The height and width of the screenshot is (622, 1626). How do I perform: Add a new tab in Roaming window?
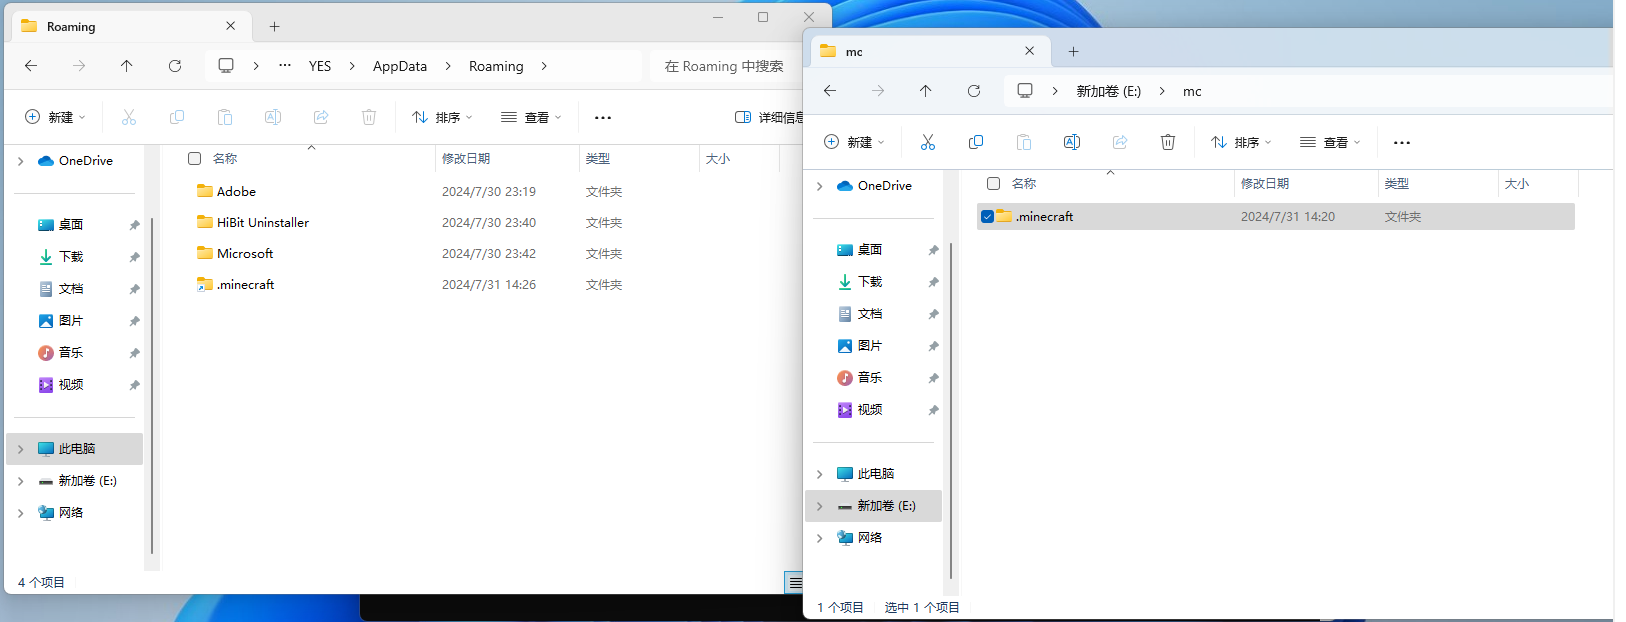[x=274, y=27]
